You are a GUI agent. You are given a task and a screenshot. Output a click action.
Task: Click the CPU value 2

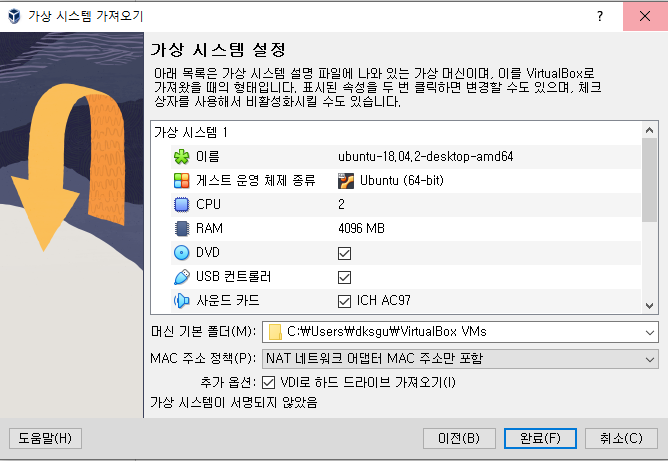point(341,205)
